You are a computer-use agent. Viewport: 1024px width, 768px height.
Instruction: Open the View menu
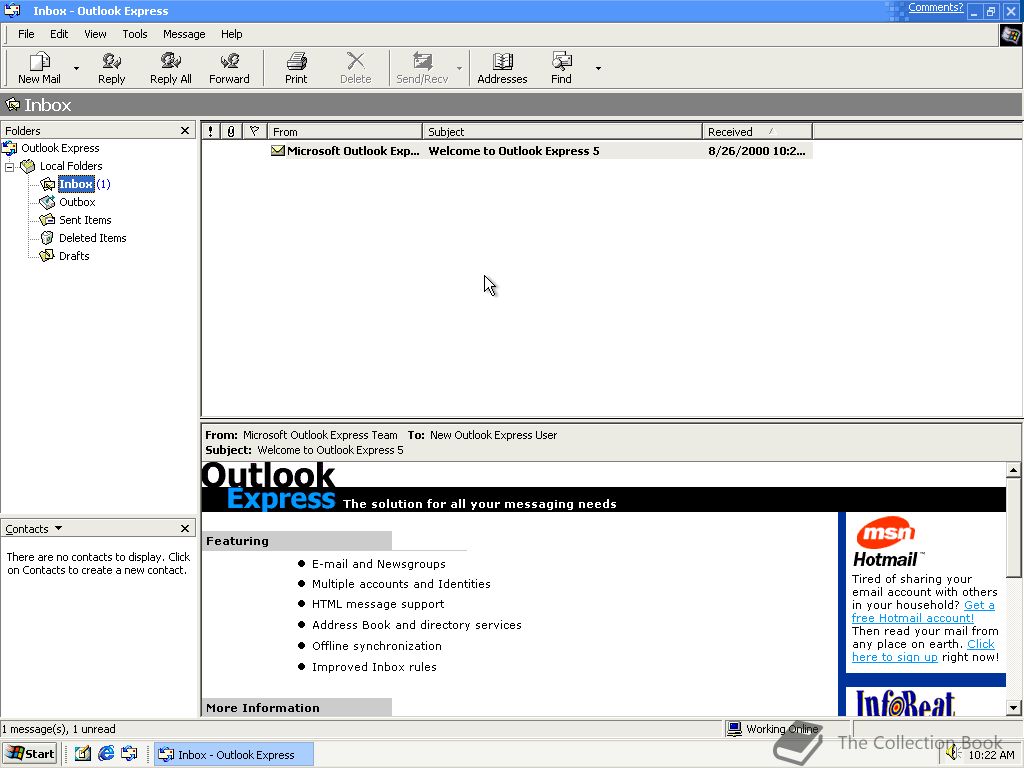(95, 34)
